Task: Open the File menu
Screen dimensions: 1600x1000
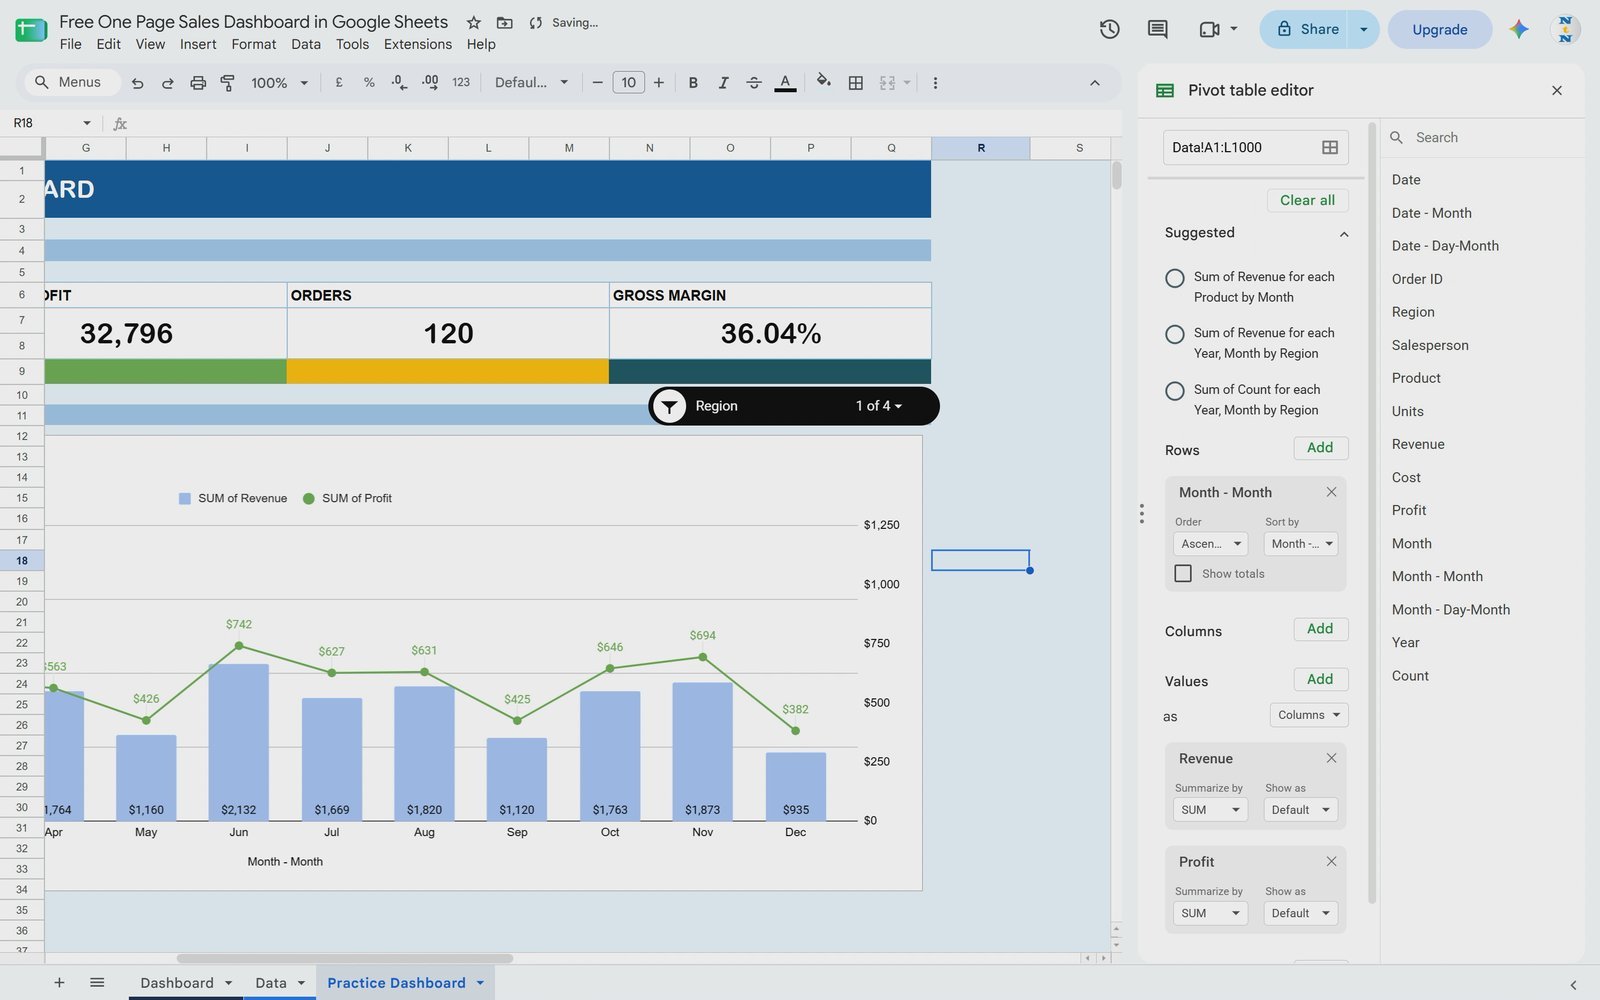Action: pos(70,44)
